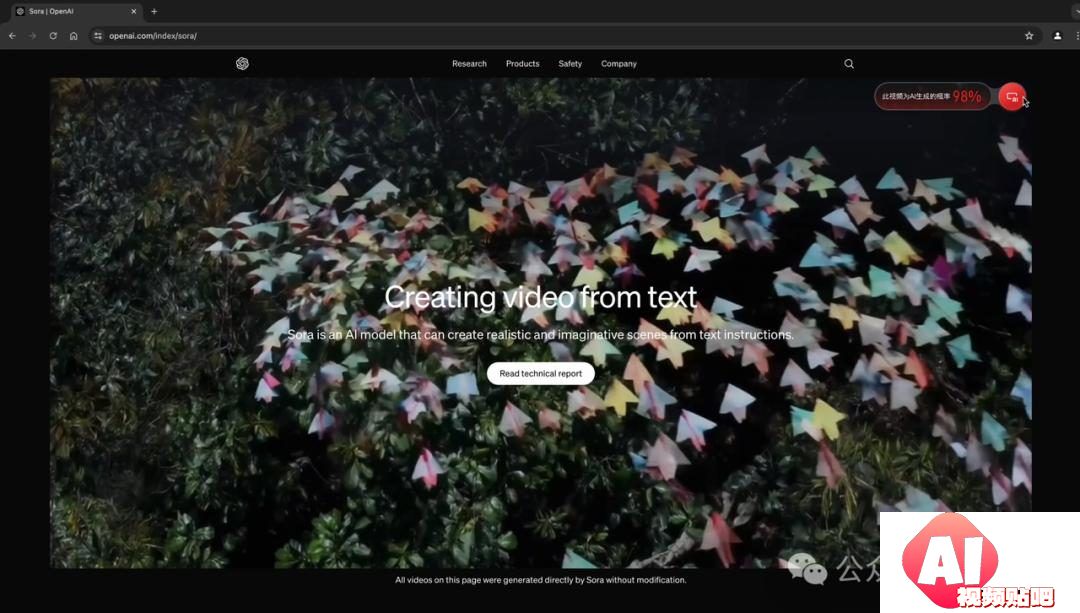Click the browser forward arrow
The image size is (1080, 613).
tap(32, 36)
